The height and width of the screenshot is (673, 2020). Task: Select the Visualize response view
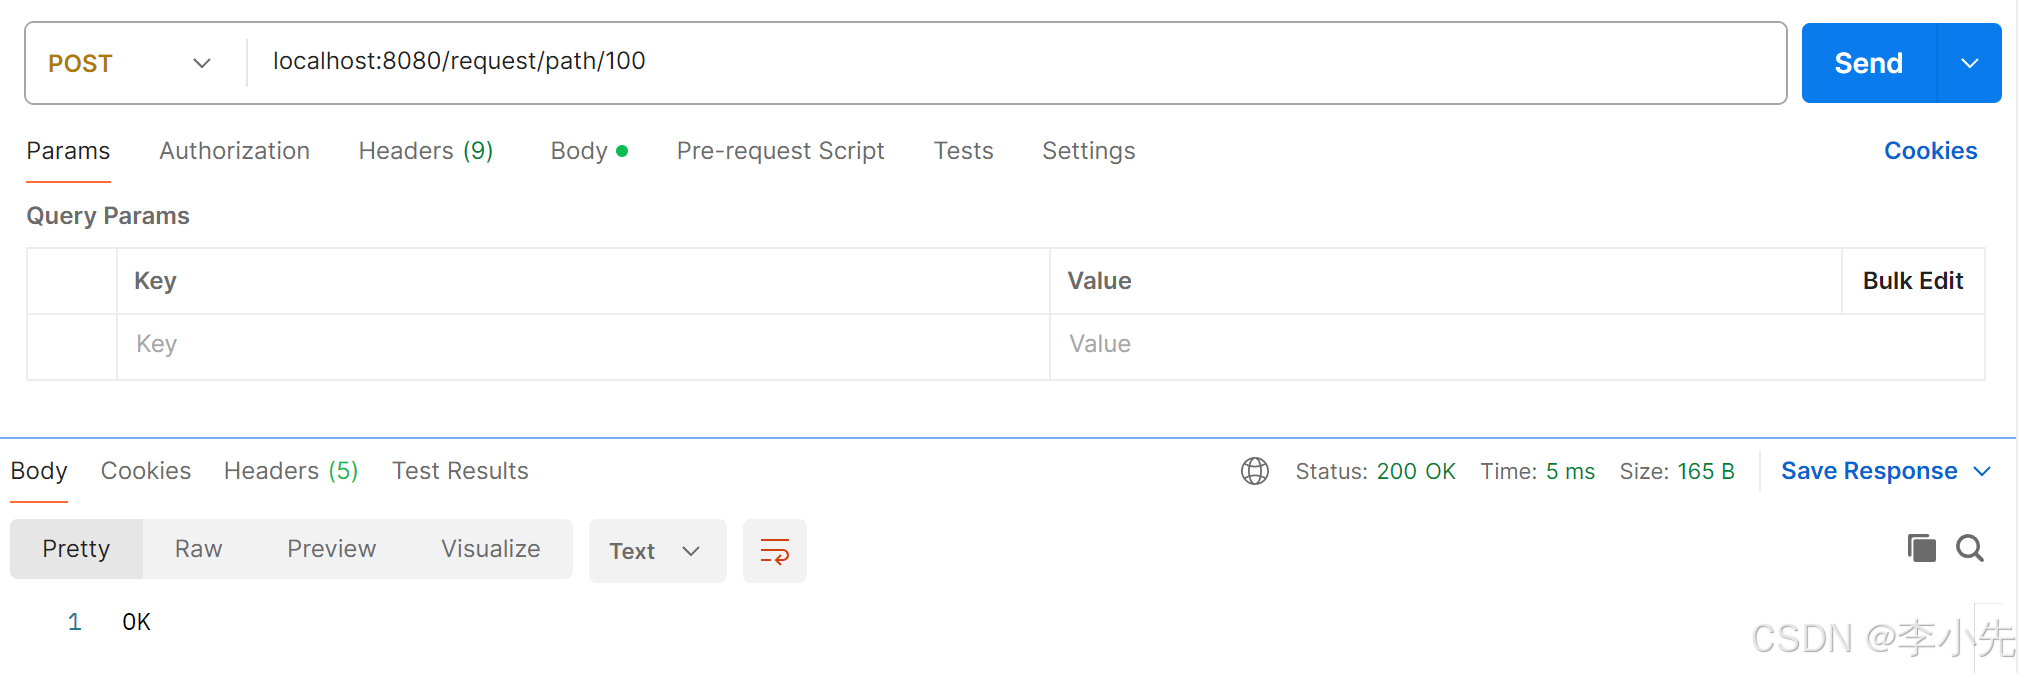[490, 549]
